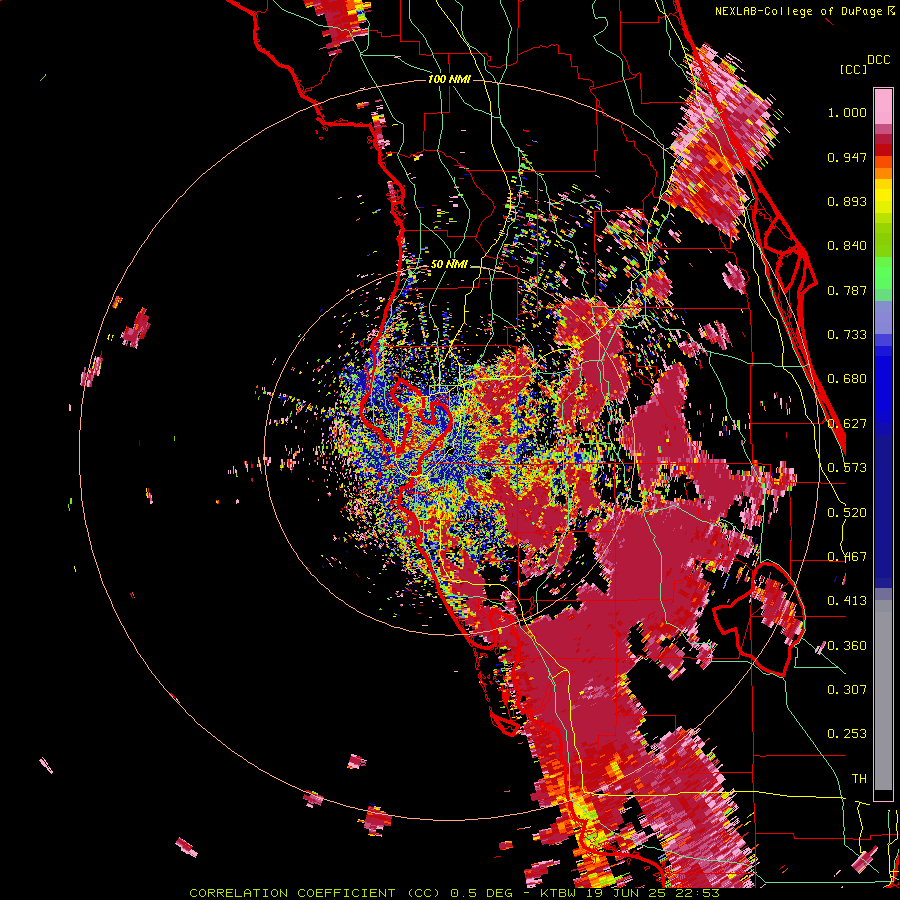Click the 0.947 legend value
The height and width of the screenshot is (900, 900).
(x=847, y=157)
